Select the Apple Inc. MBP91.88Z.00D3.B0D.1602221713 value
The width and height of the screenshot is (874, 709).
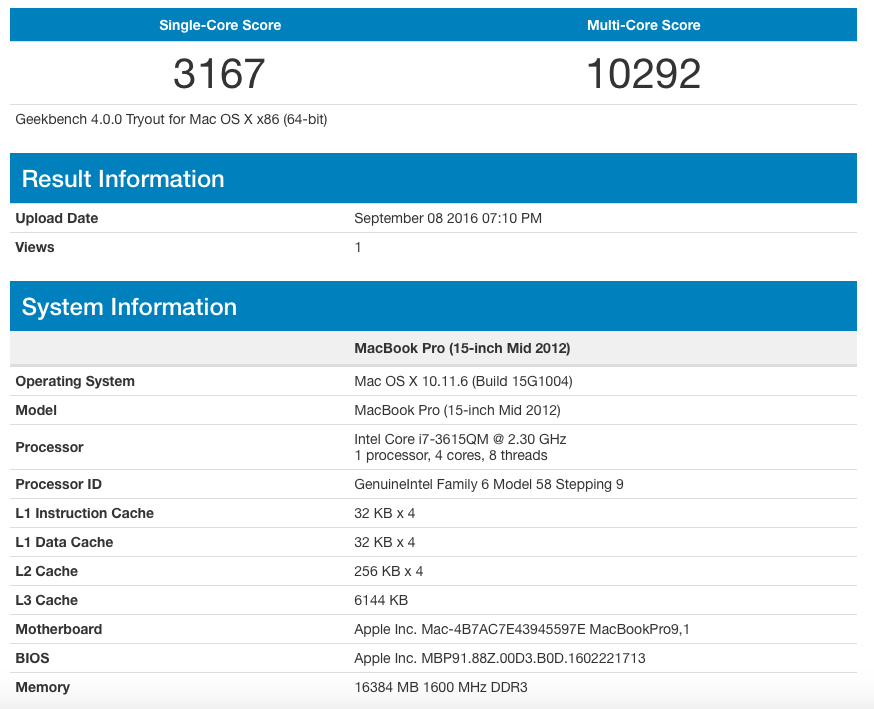pos(500,658)
